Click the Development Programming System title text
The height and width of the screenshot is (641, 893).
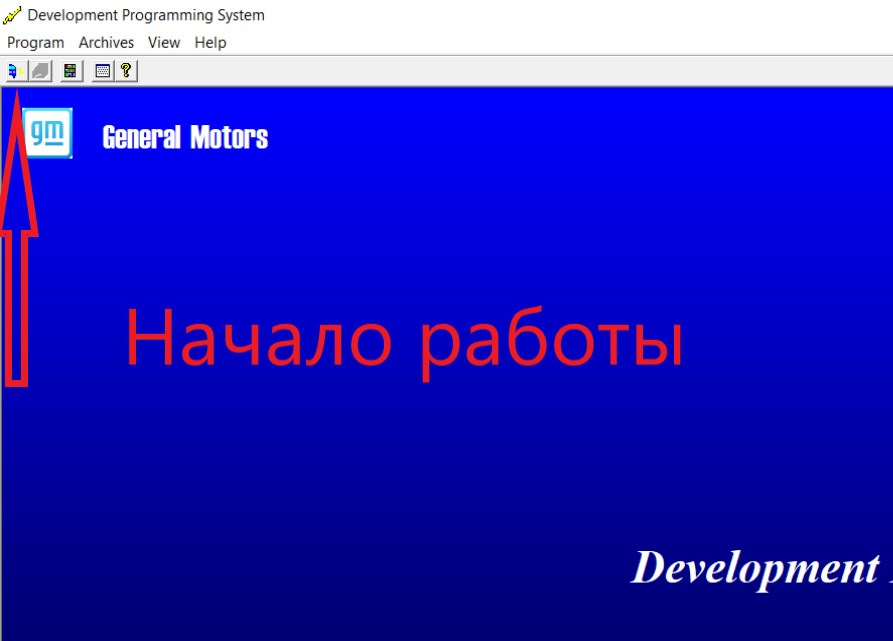(146, 15)
